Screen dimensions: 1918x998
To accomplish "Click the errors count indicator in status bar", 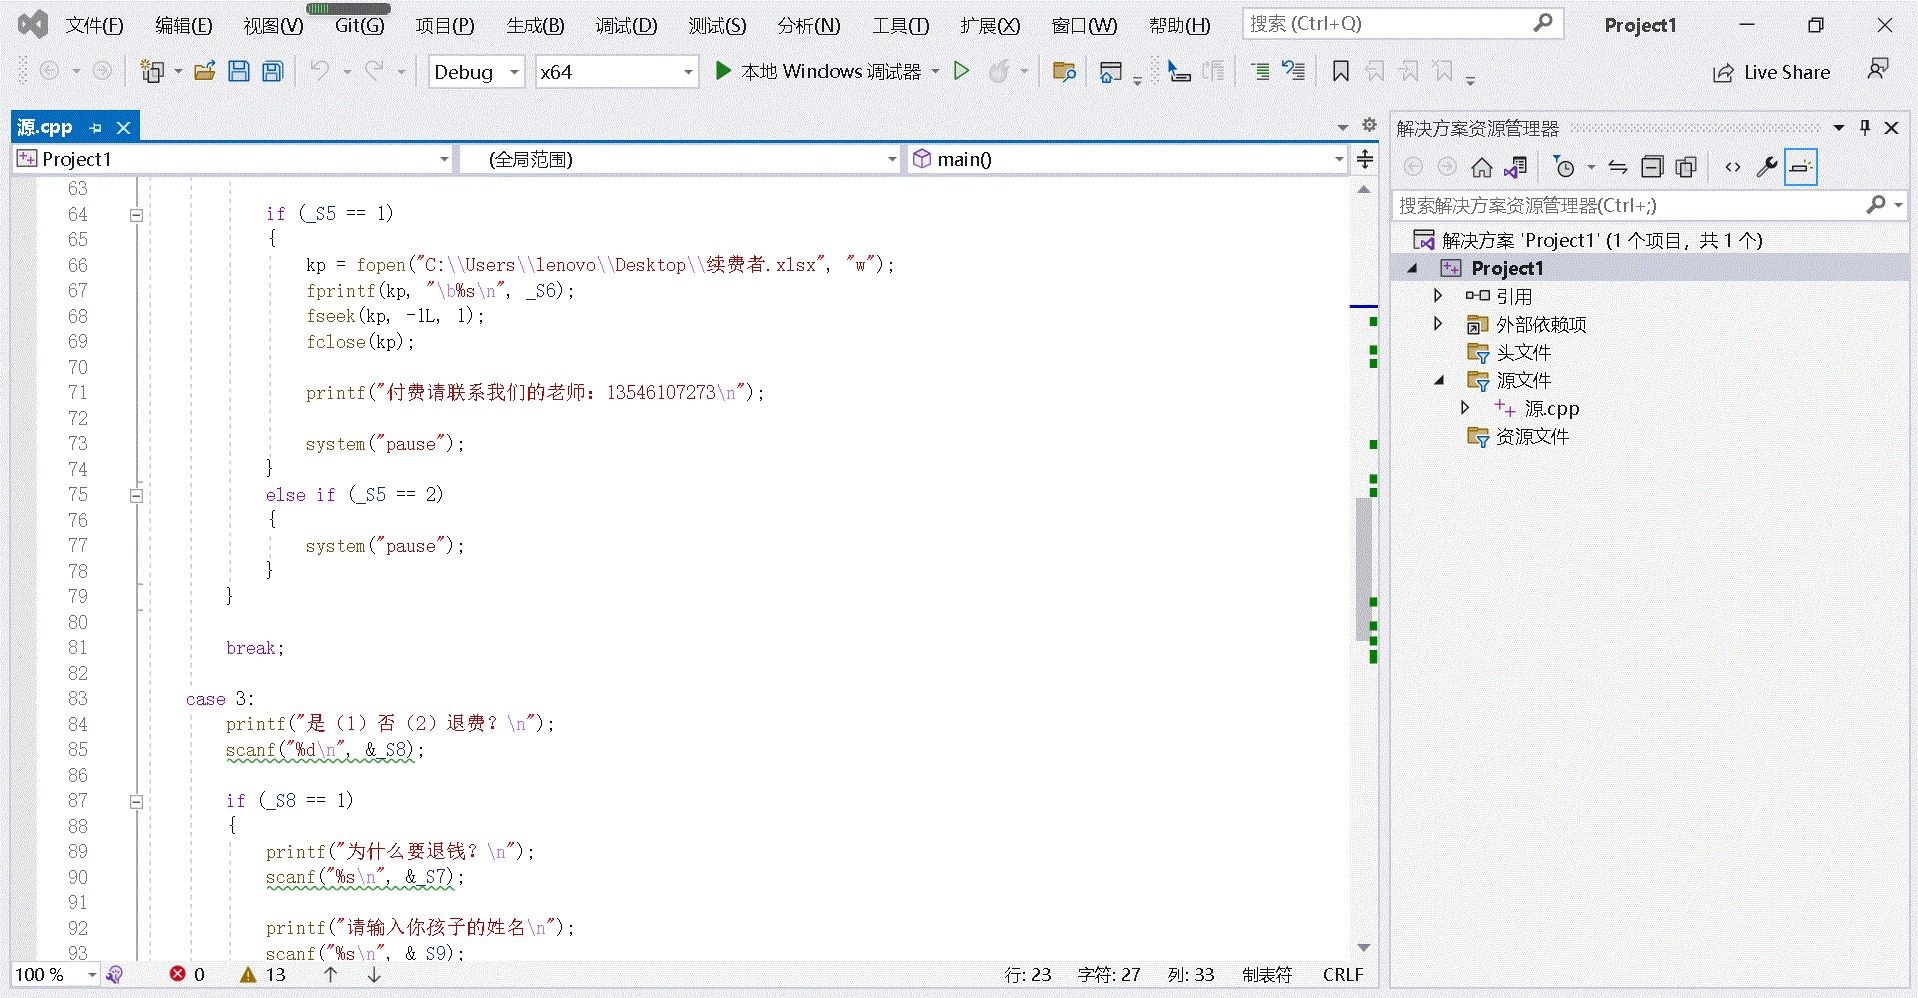I will click(x=187, y=974).
